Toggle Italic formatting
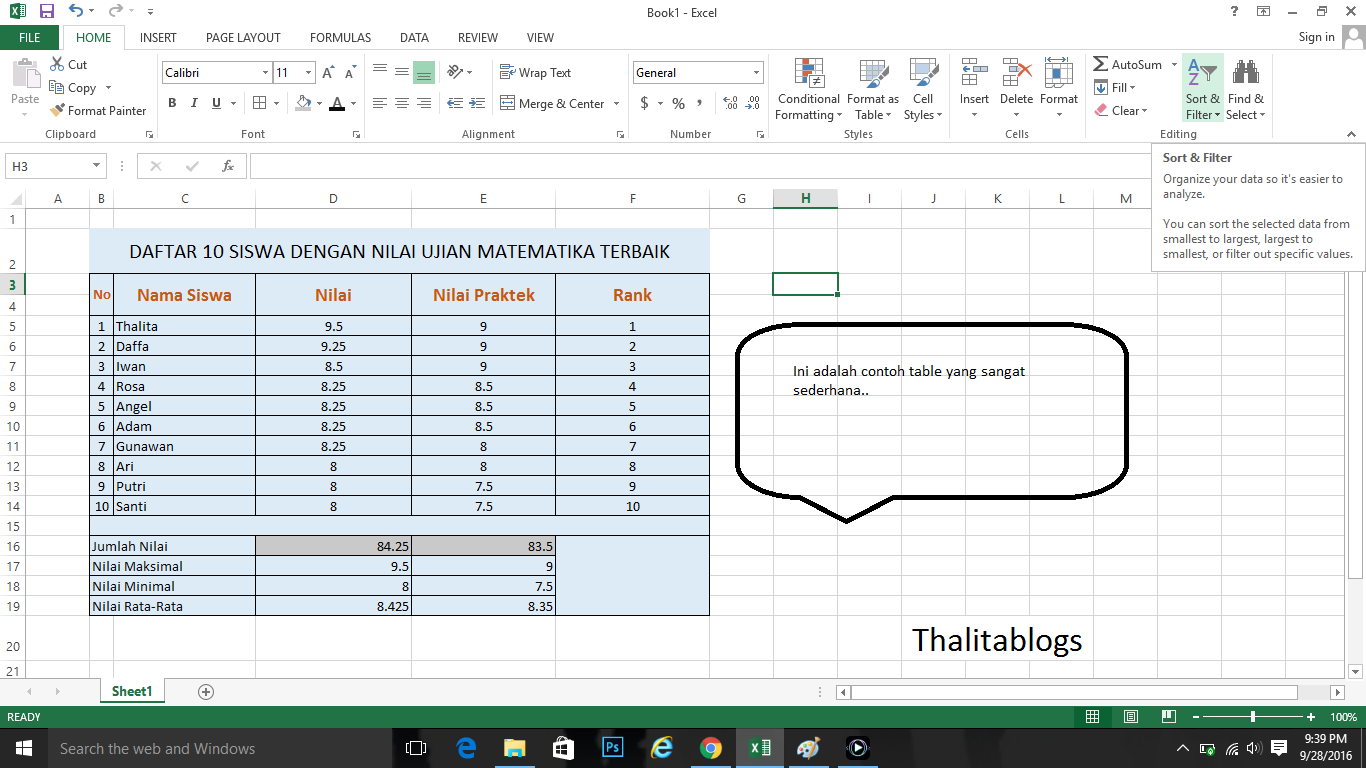 (x=193, y=102)
